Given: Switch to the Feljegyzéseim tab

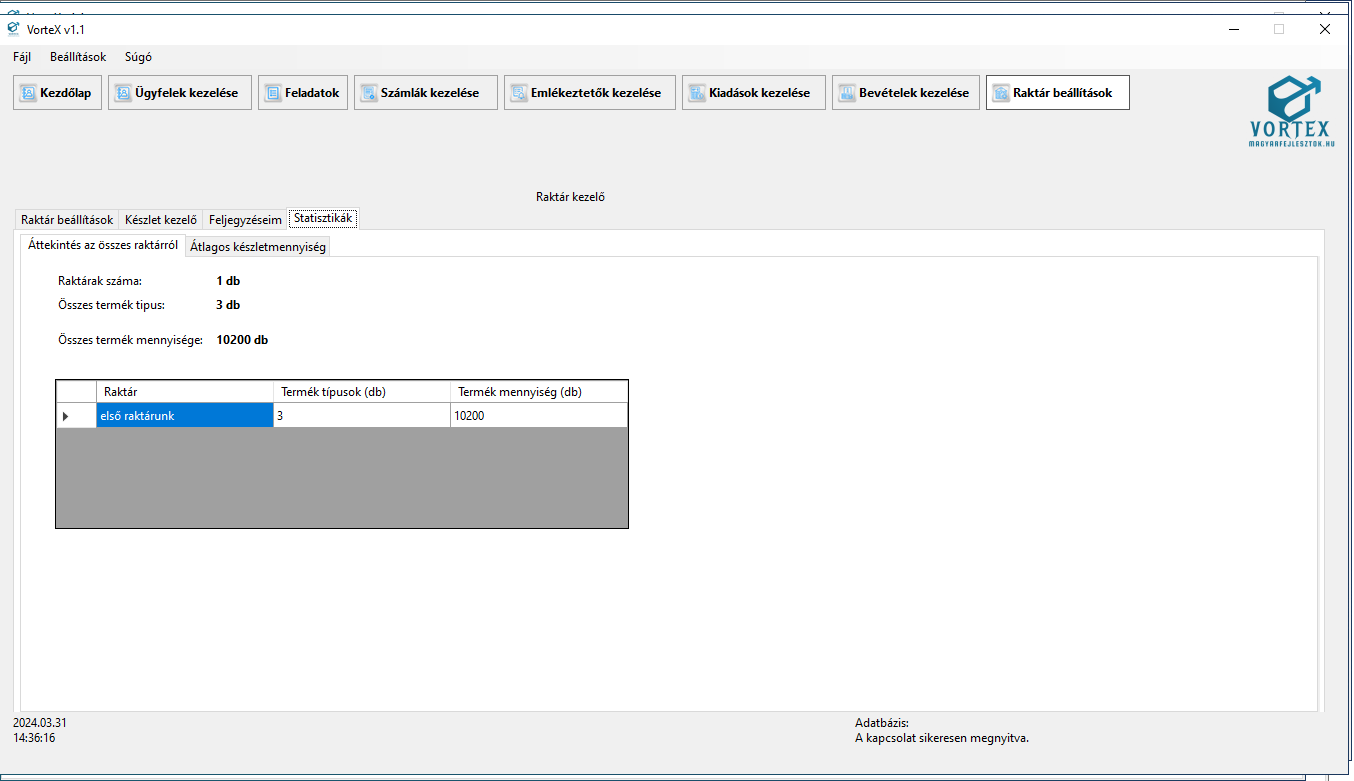Looking at the screenshot, I should 245,220.
